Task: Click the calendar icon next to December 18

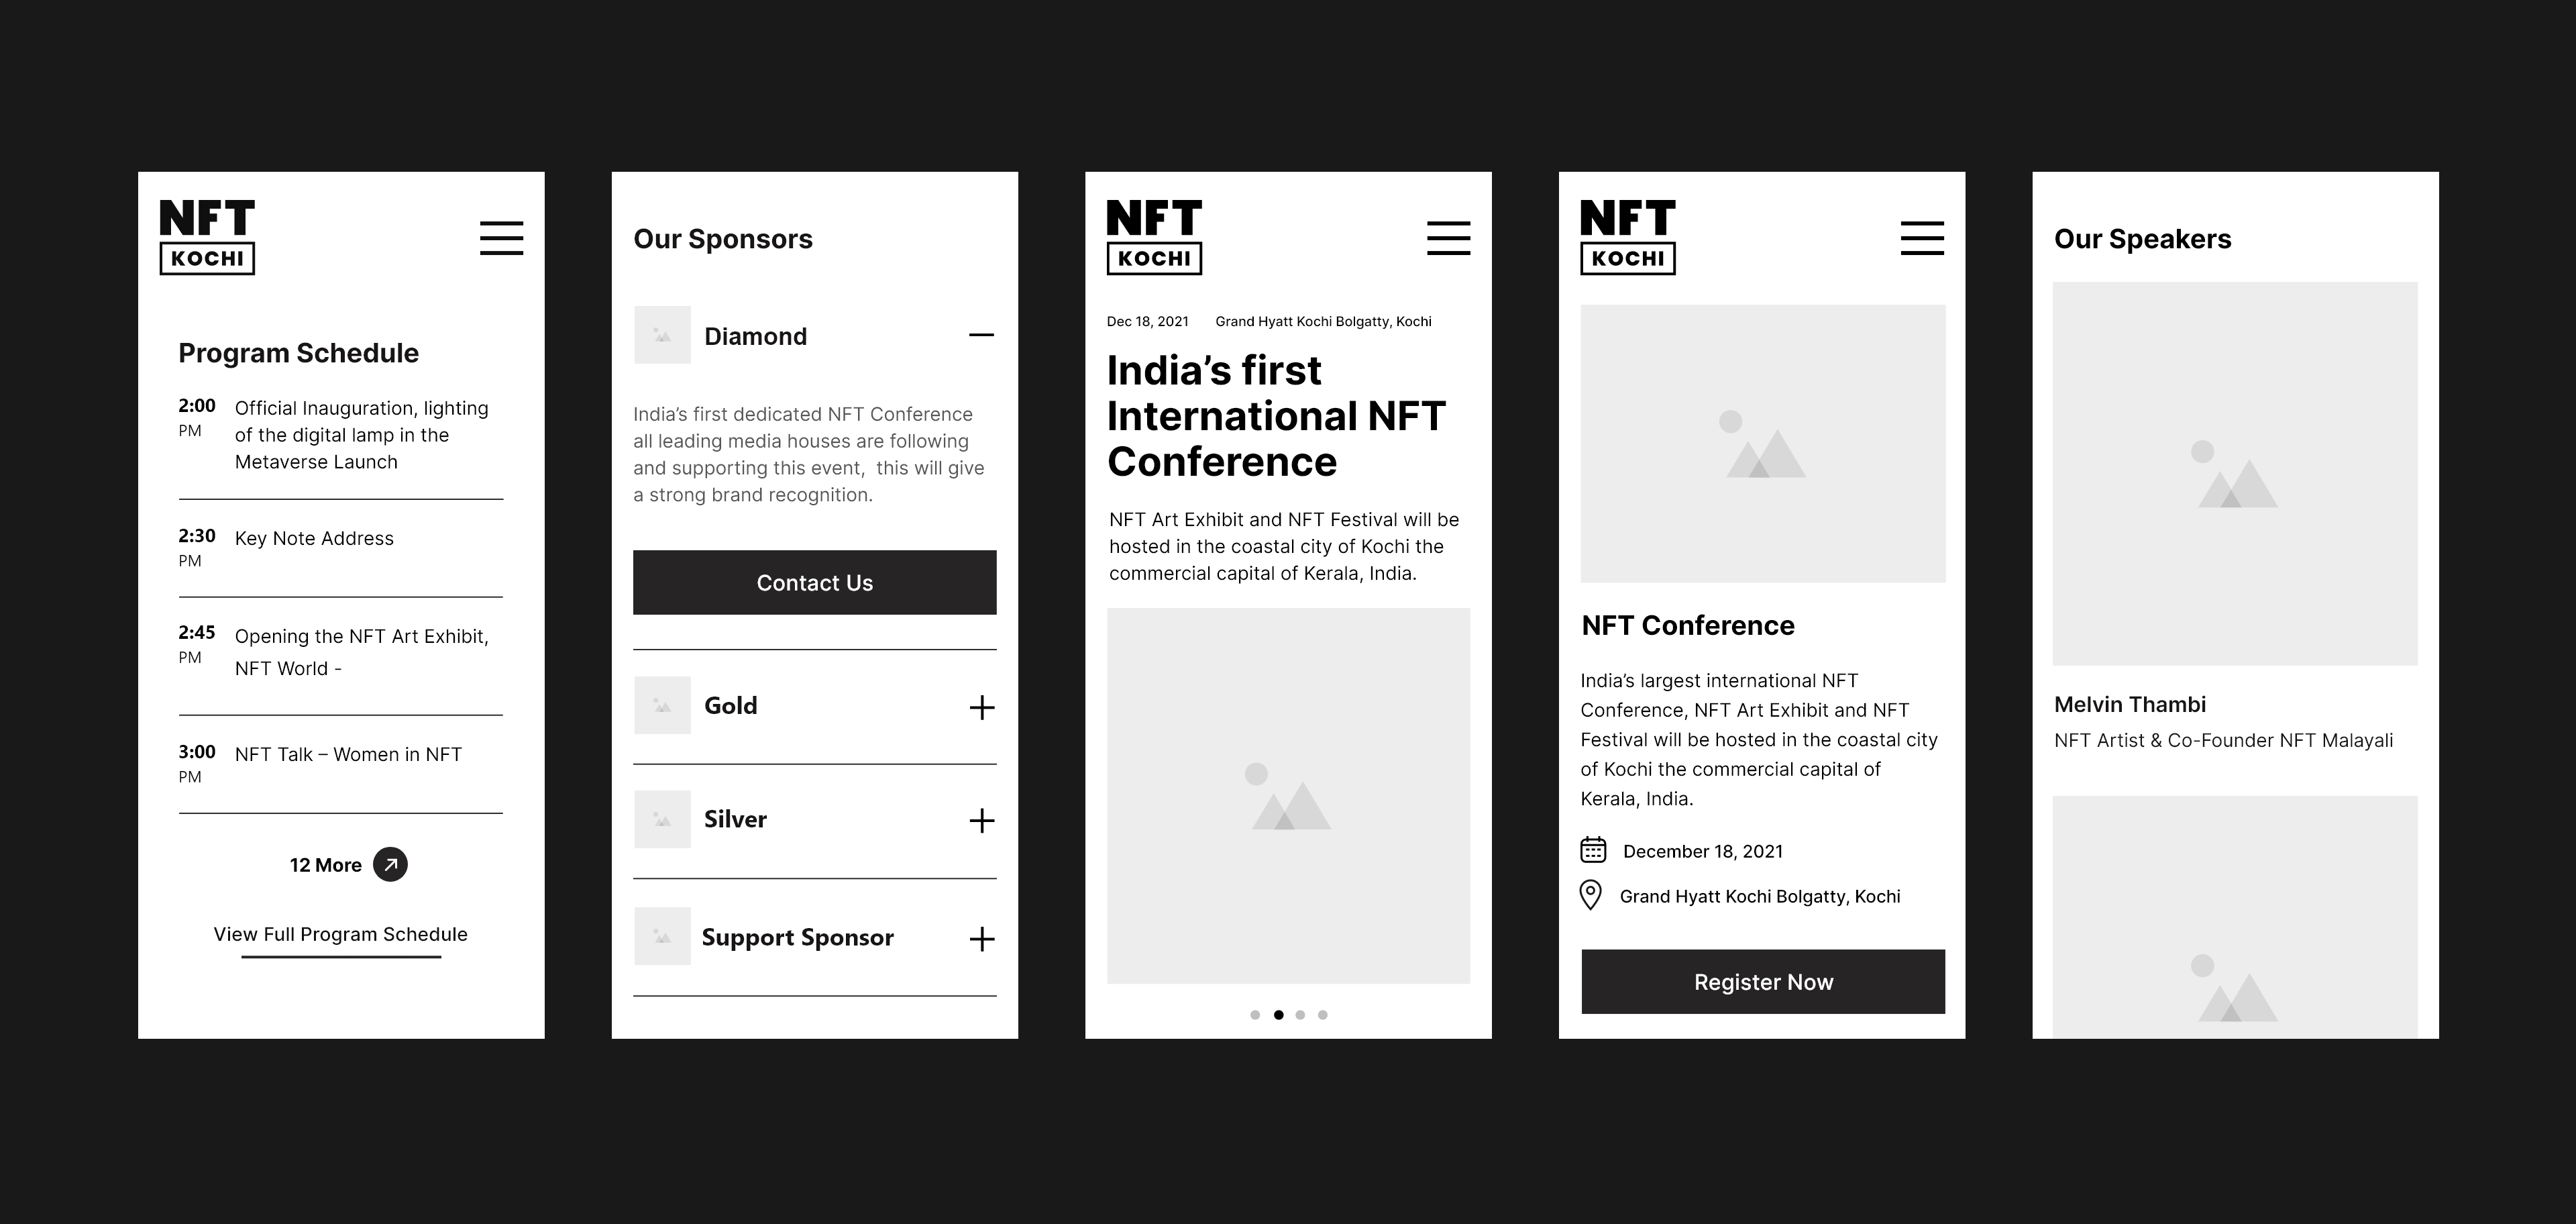Action: click(1594, 851)
